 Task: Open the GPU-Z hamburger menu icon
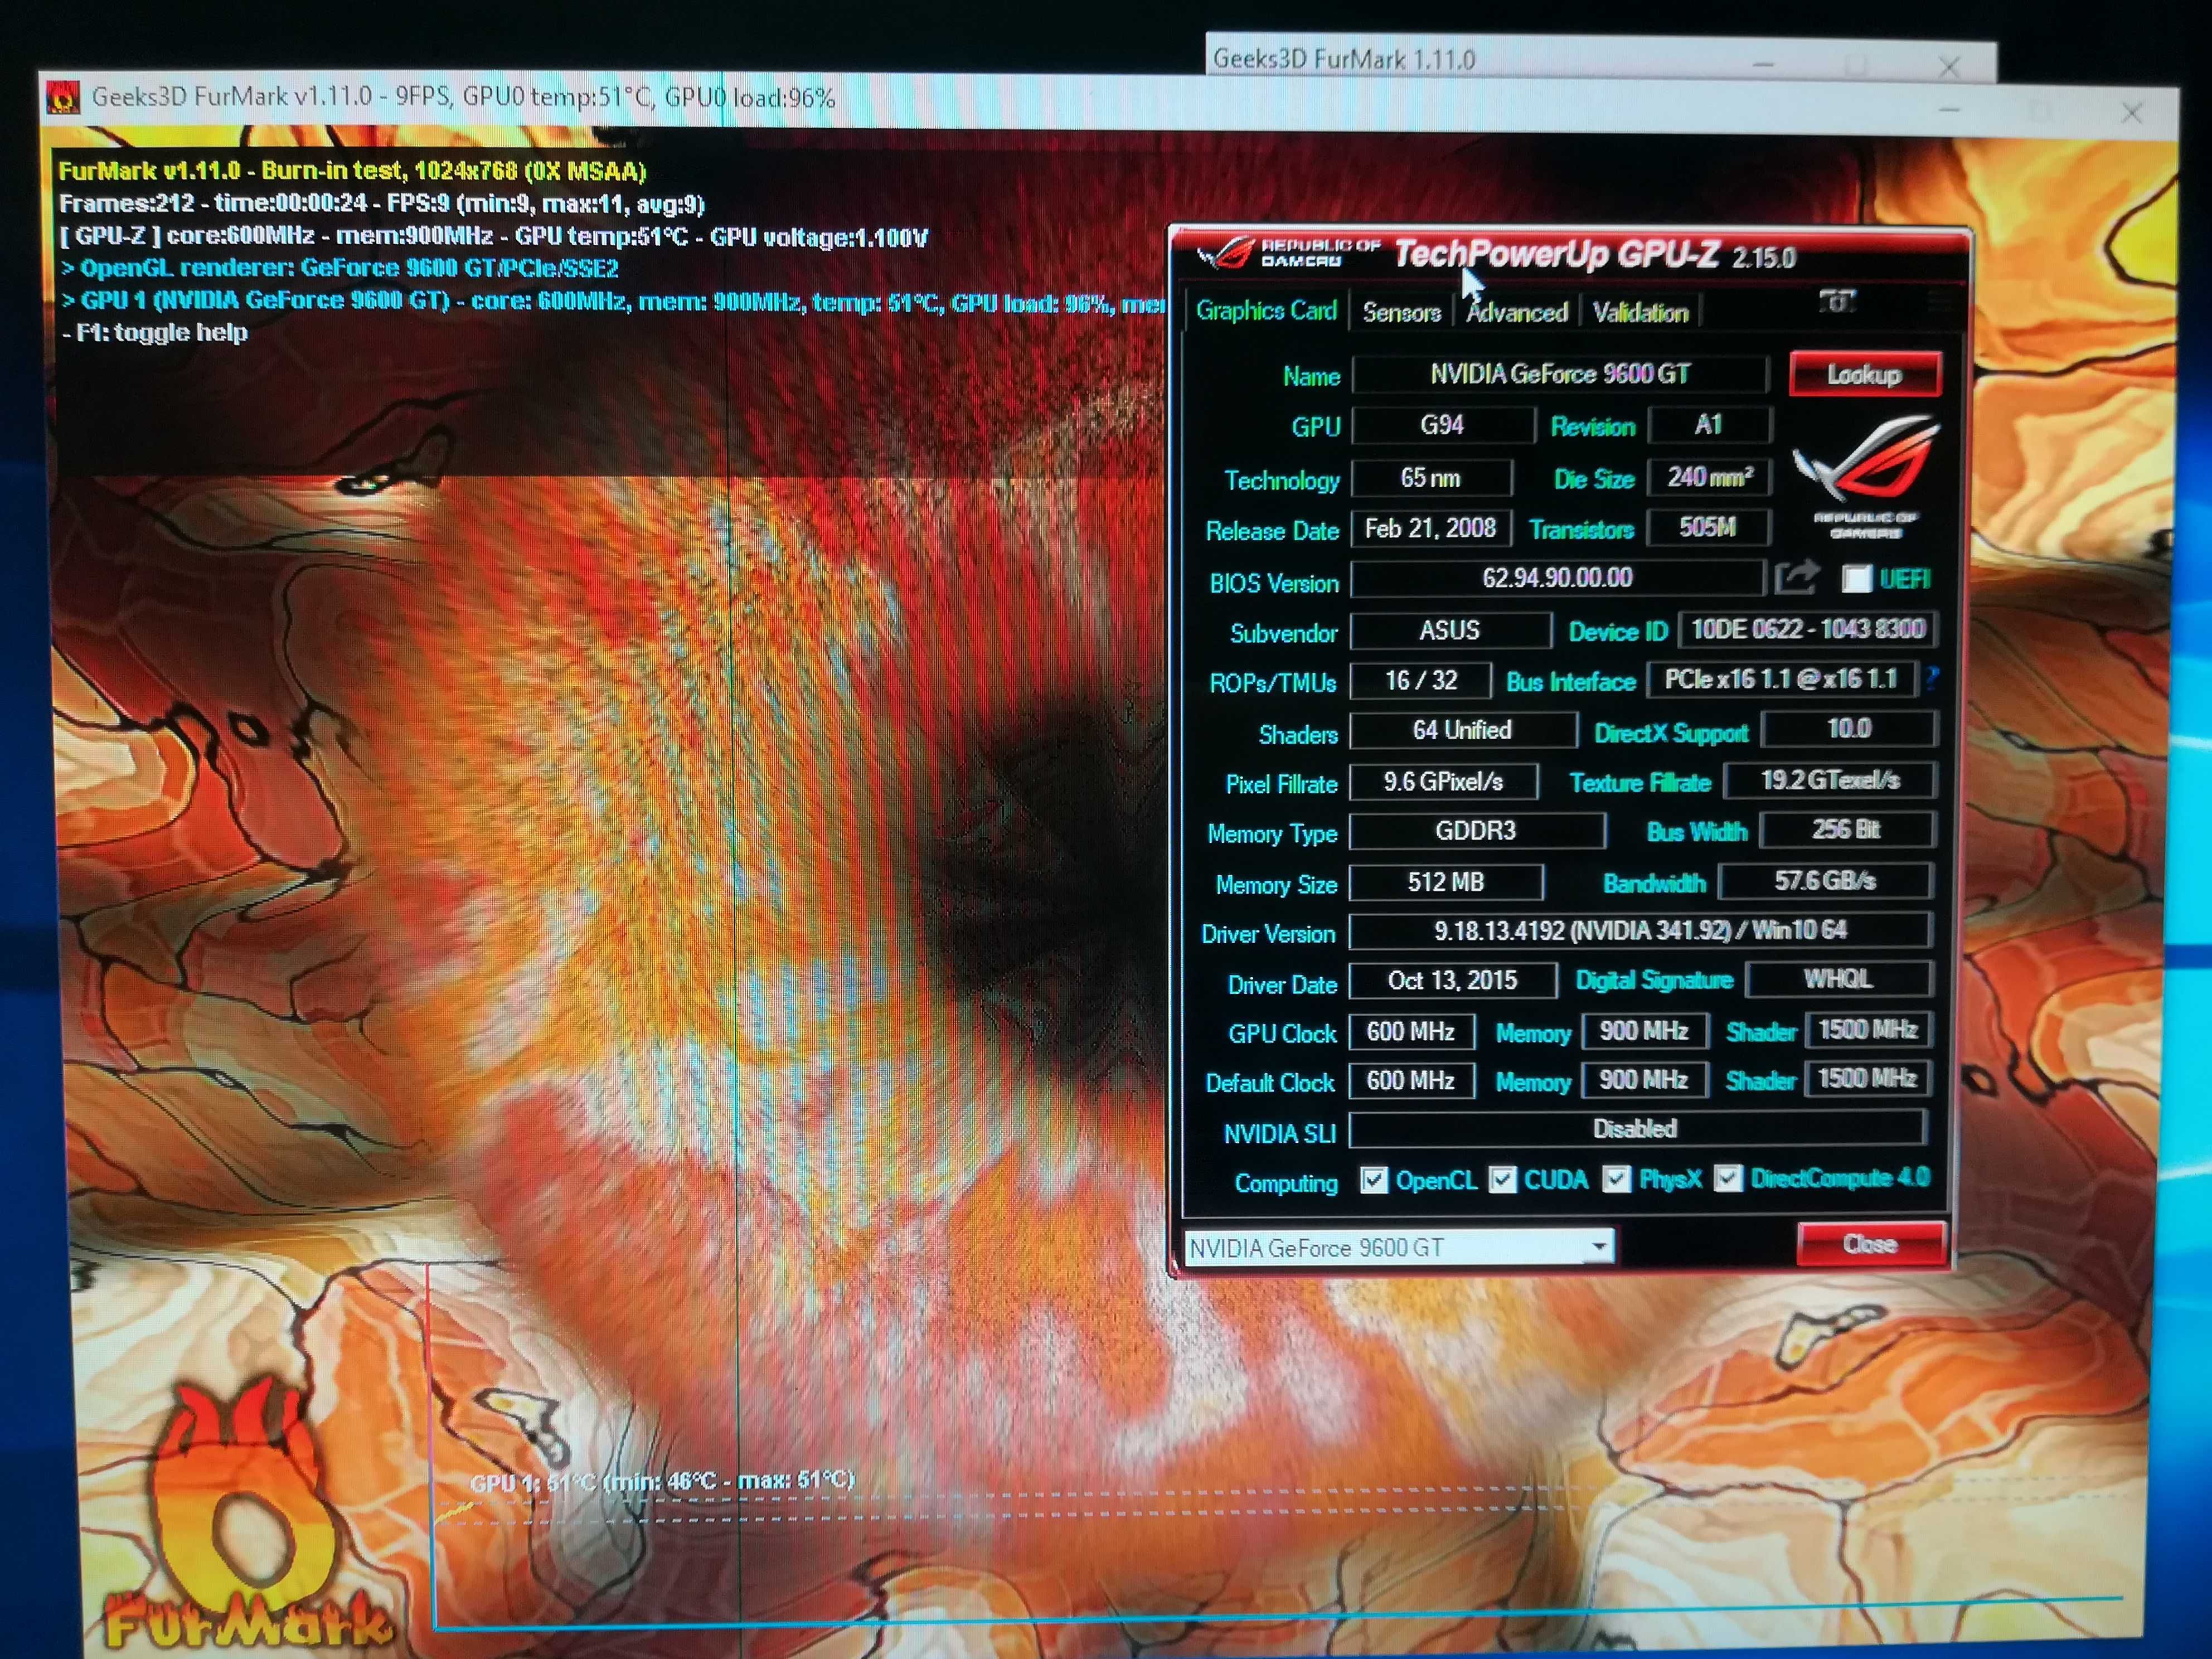pos(1939,301)
